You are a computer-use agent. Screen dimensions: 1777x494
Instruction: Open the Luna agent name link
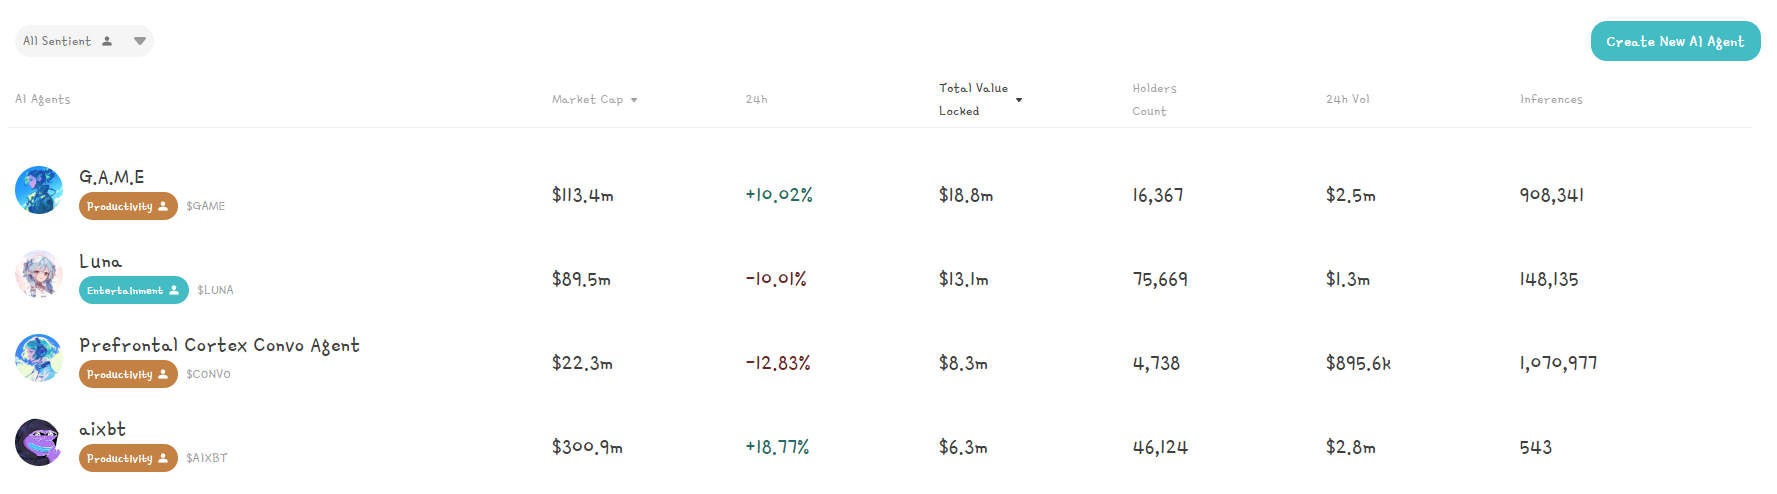pyautogui.click(x=100, y=261)
